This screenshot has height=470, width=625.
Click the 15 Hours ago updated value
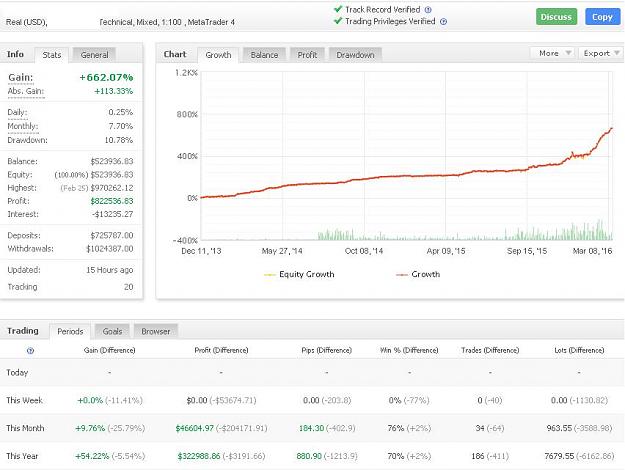(x=110, y=270)
